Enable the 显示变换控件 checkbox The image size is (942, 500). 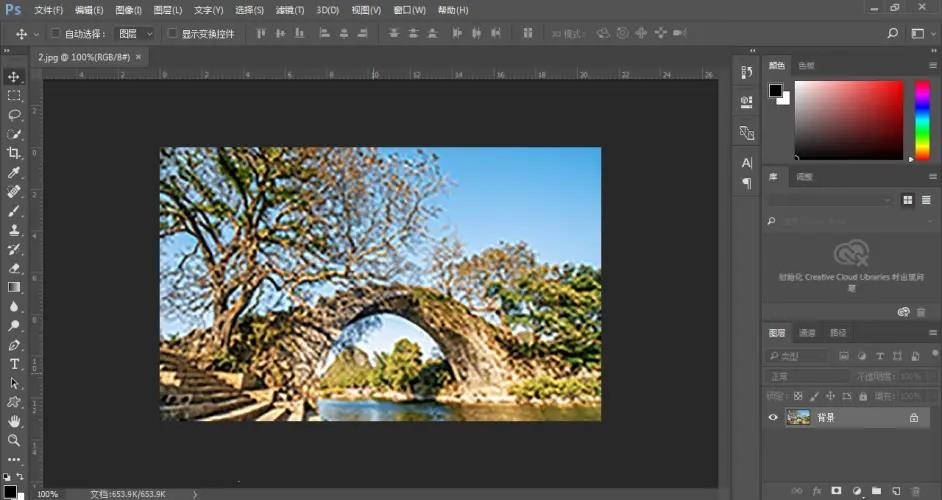(172, 33)
